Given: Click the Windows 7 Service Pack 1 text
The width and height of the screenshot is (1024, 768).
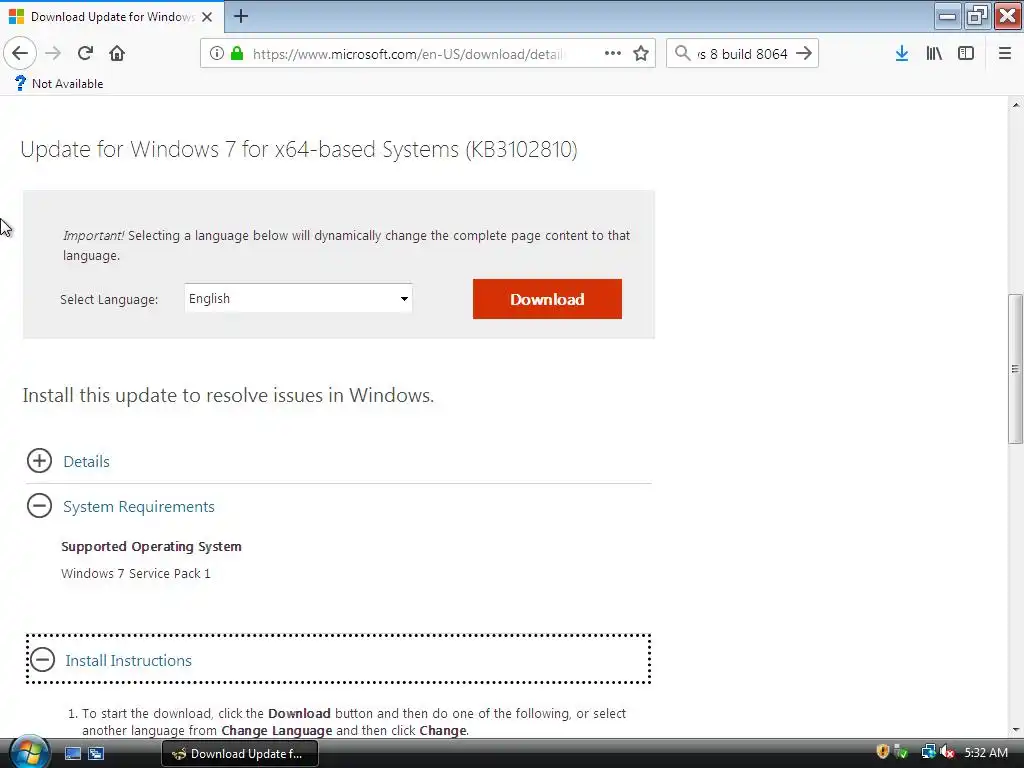Looking at the screenshot, I should coord(136,573).
